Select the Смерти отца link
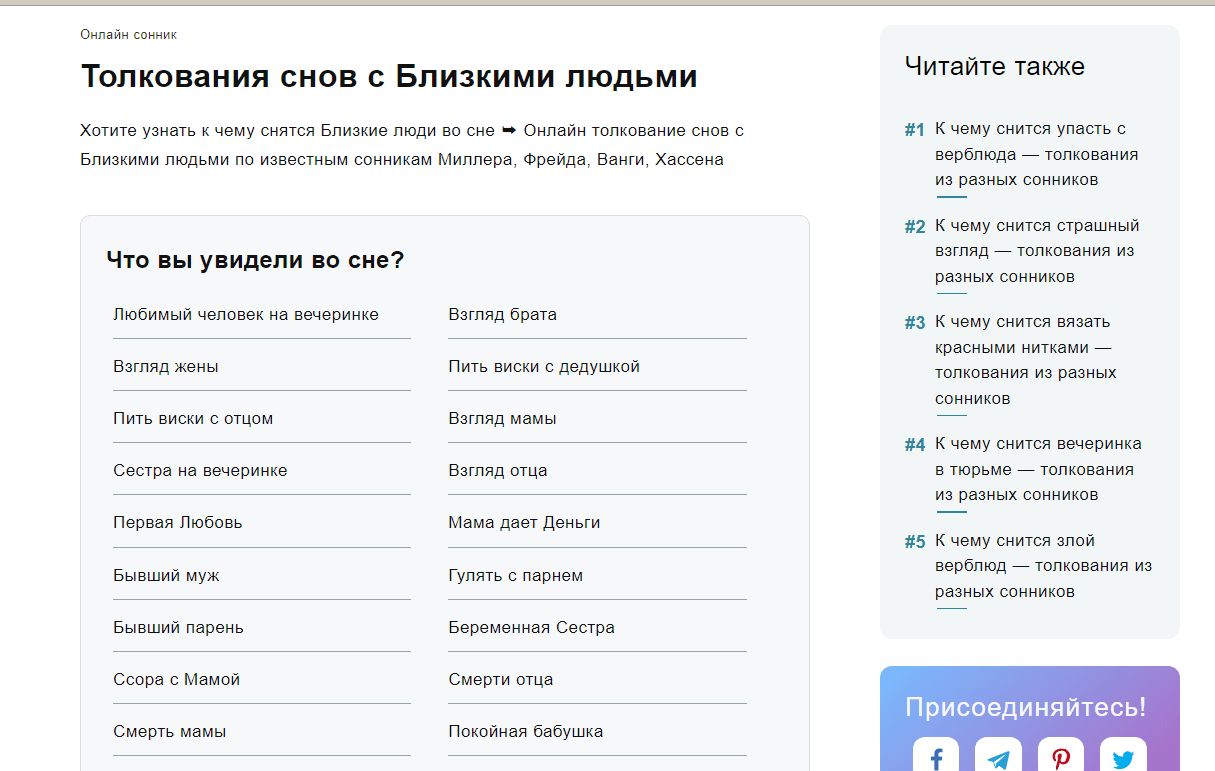Viewport: 1215px width, 771px height. pos(501,679)
